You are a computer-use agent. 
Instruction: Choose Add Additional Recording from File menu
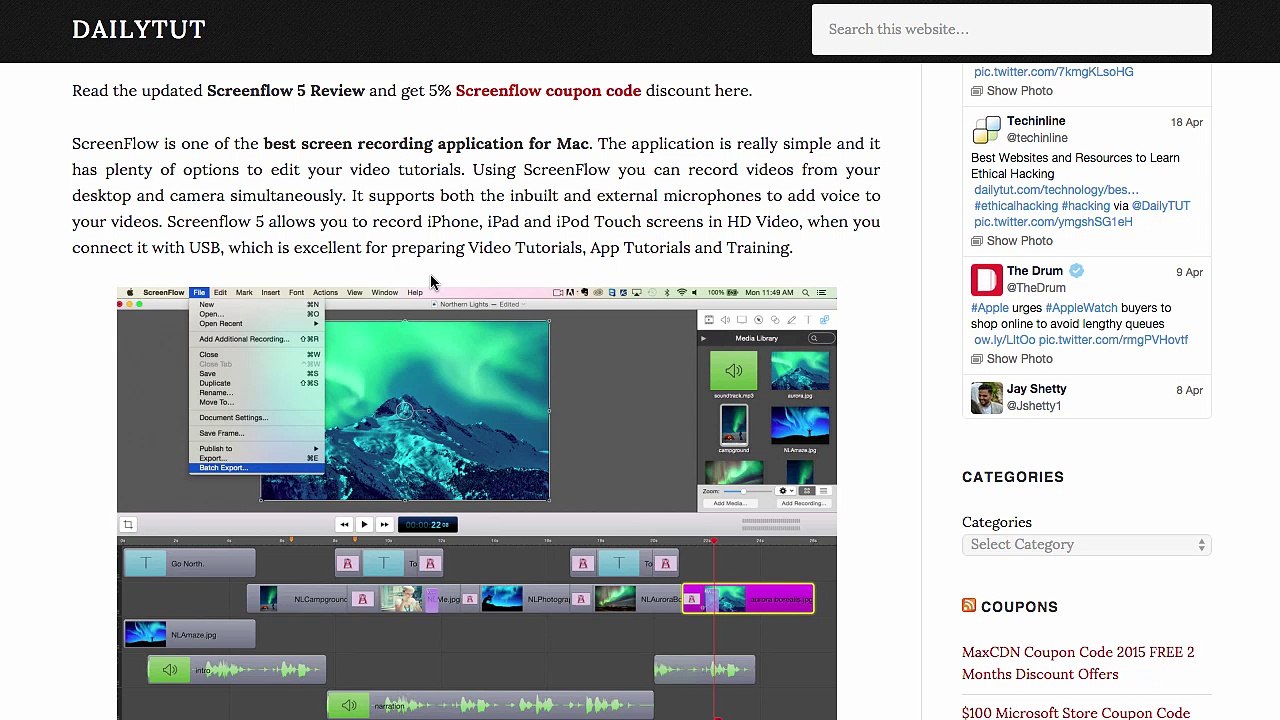point(257,339)
